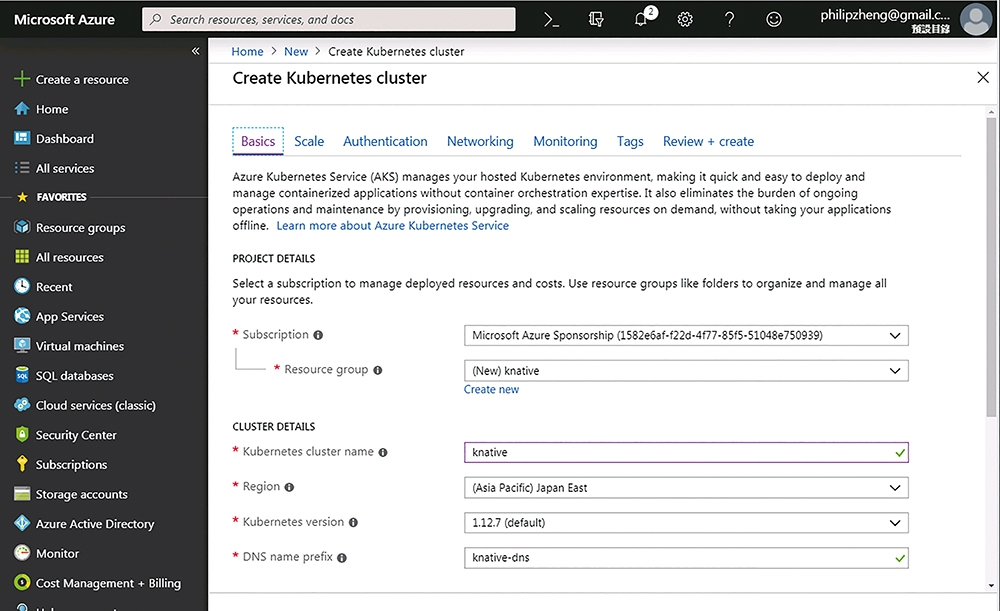
Task: Click the Cloud services (classic) icon
Action: click(22, 405)
